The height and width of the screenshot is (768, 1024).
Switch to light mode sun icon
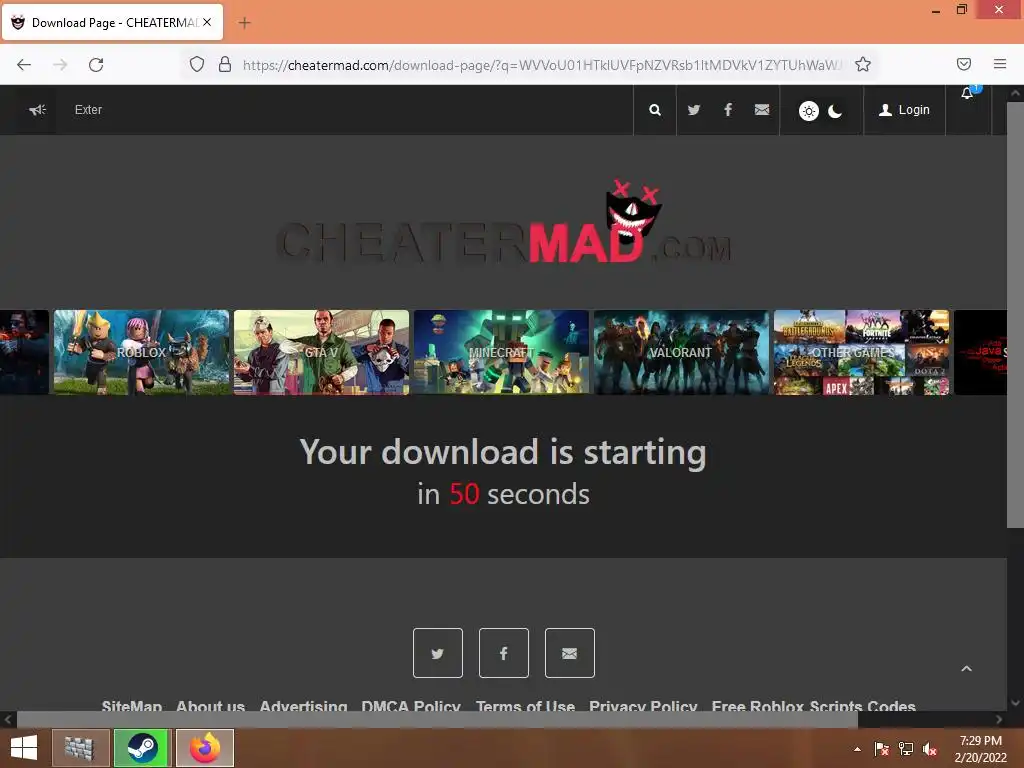[808, 110]
